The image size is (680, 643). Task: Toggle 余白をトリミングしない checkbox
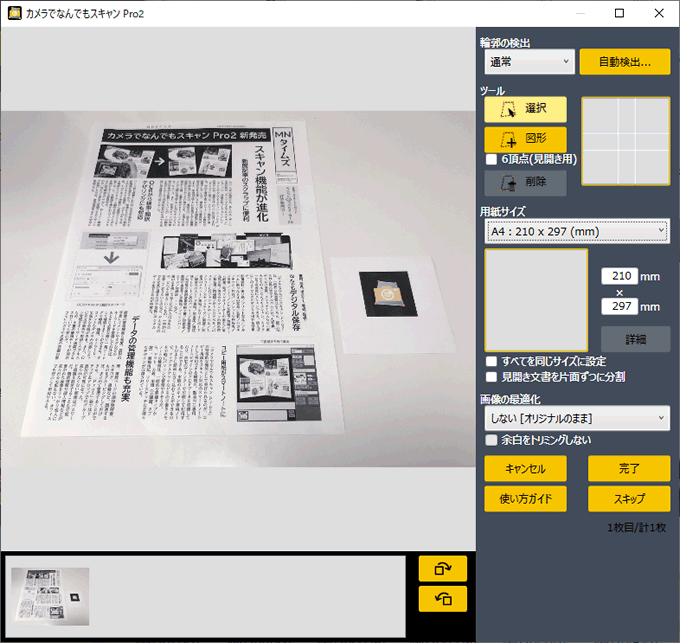(491, 441)
